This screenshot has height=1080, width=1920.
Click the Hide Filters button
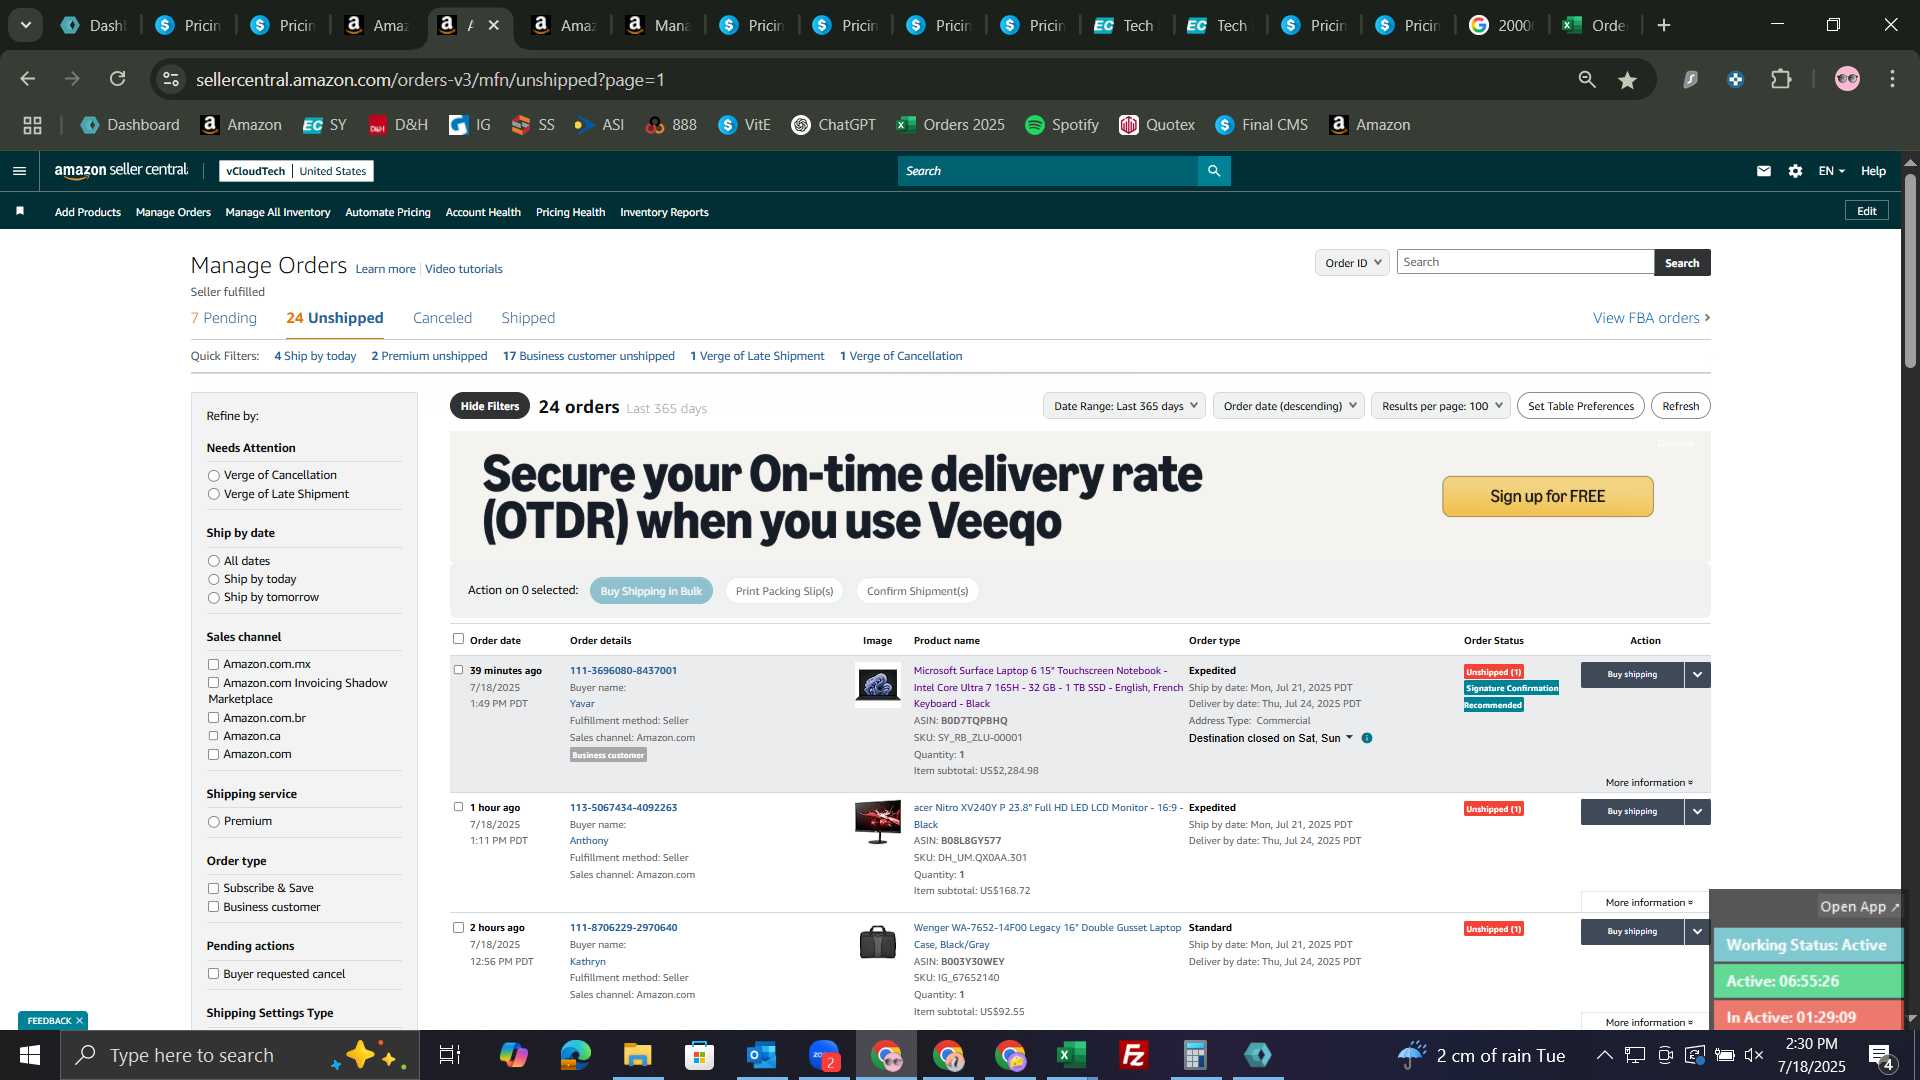pyautogui.click(x=490, y=406)
